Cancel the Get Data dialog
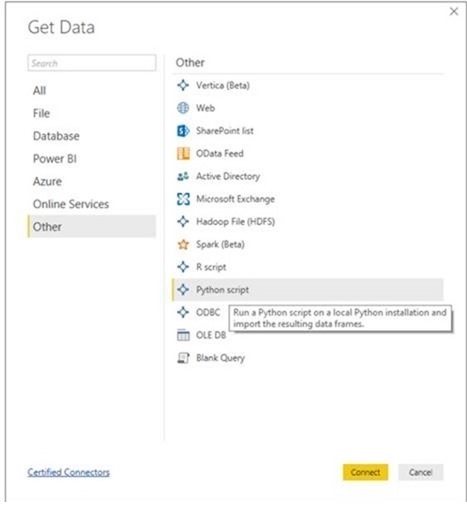This screenshot has width=467, height=505. 421,472
